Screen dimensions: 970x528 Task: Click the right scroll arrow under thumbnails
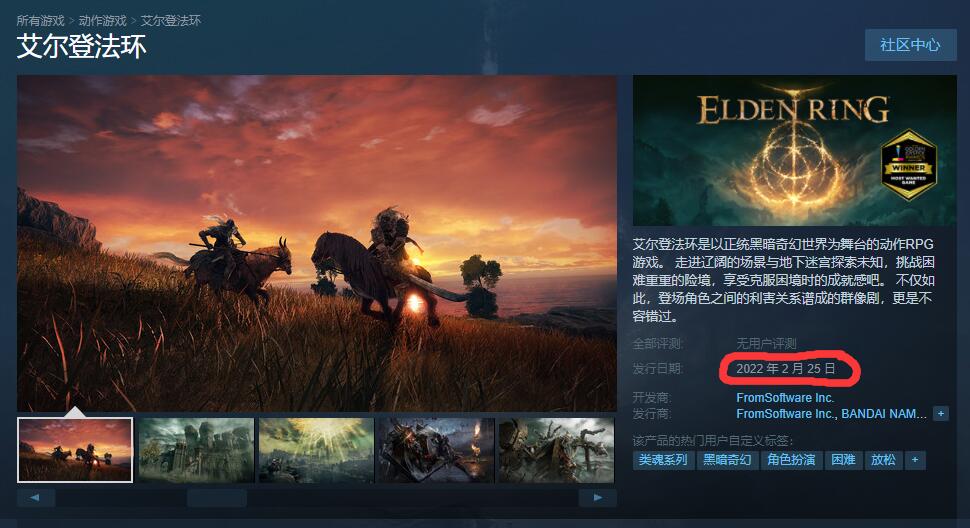[598, 498]
